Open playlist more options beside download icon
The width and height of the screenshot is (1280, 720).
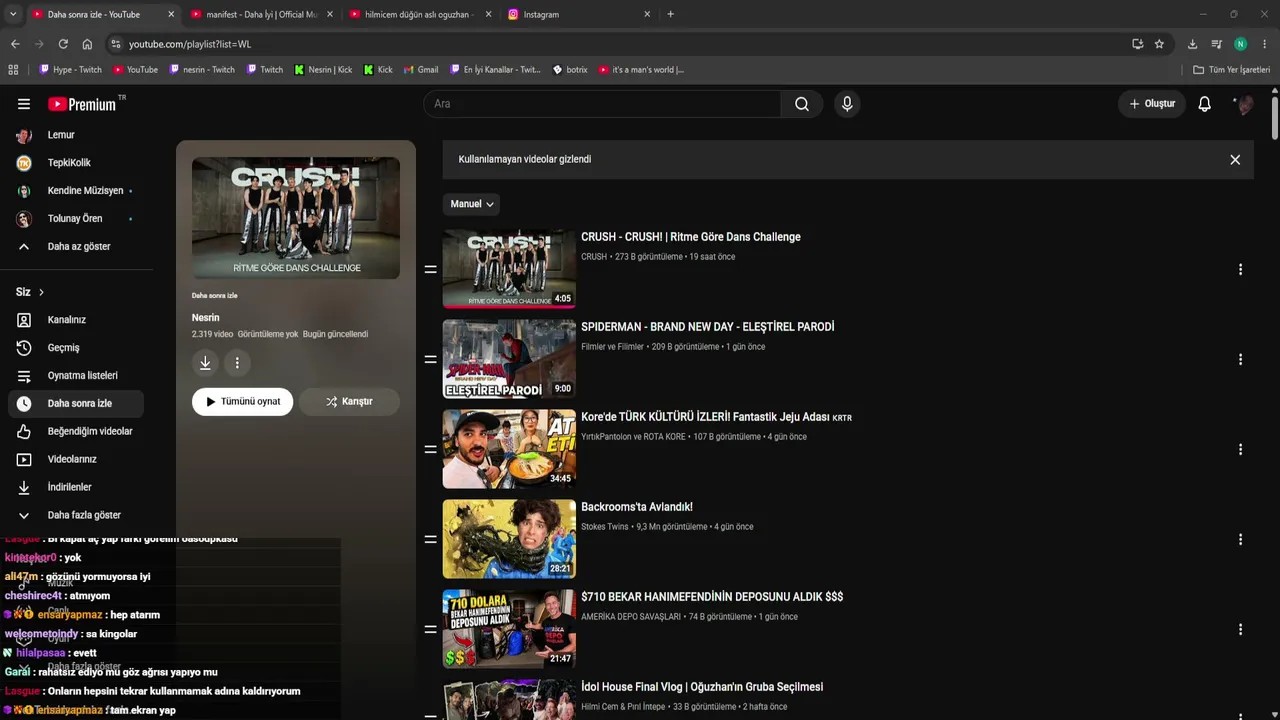237,363
